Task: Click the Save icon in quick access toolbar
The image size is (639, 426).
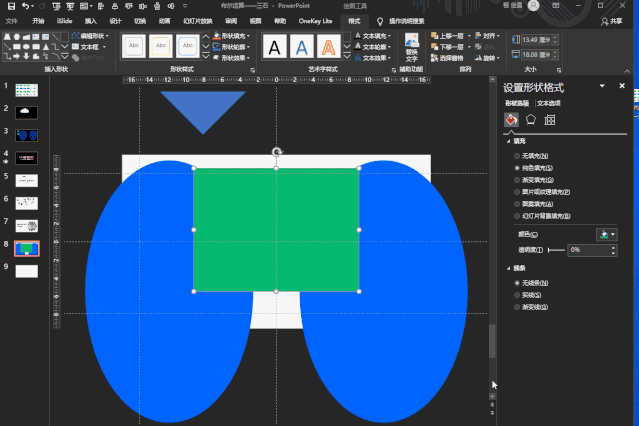Action: pyautogui.click(x=9, y=6)
